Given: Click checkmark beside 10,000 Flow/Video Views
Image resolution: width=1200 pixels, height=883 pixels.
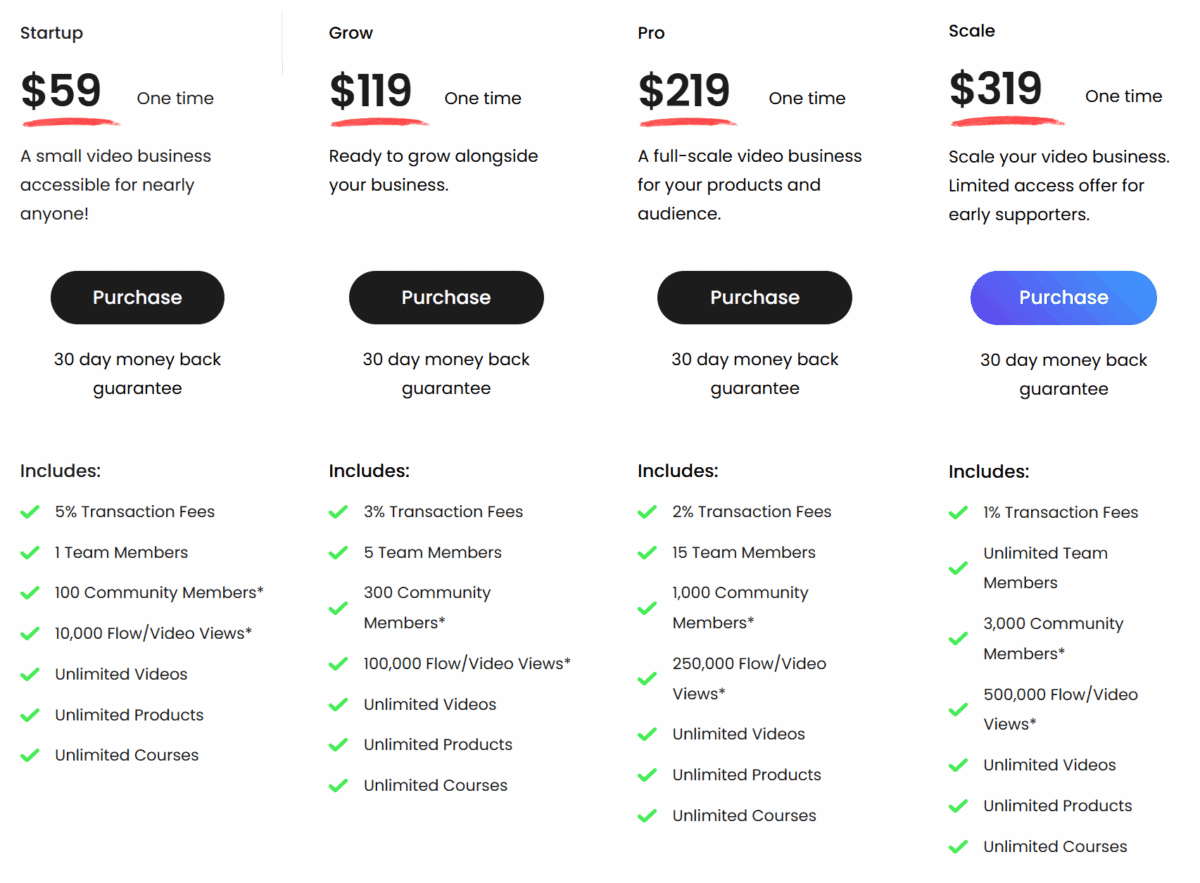Looking at the screenshot, I should pos(30,634).
